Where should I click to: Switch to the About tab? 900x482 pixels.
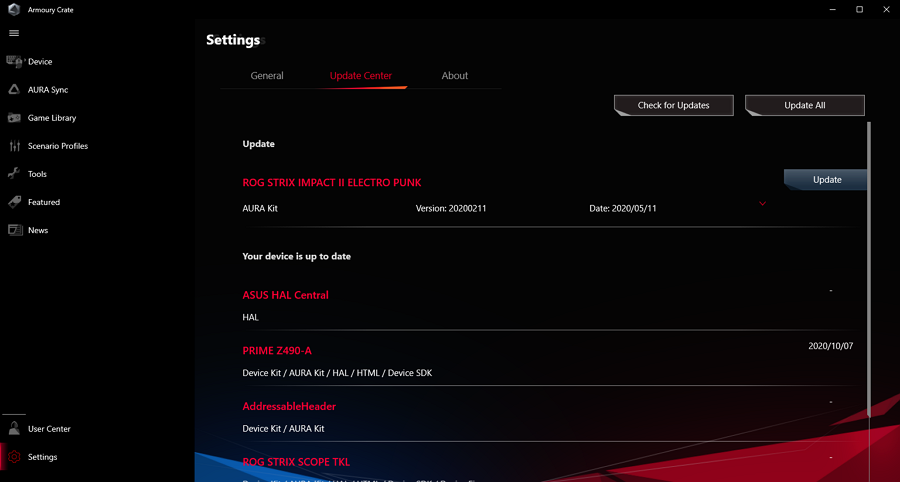[x=455, y=76]
